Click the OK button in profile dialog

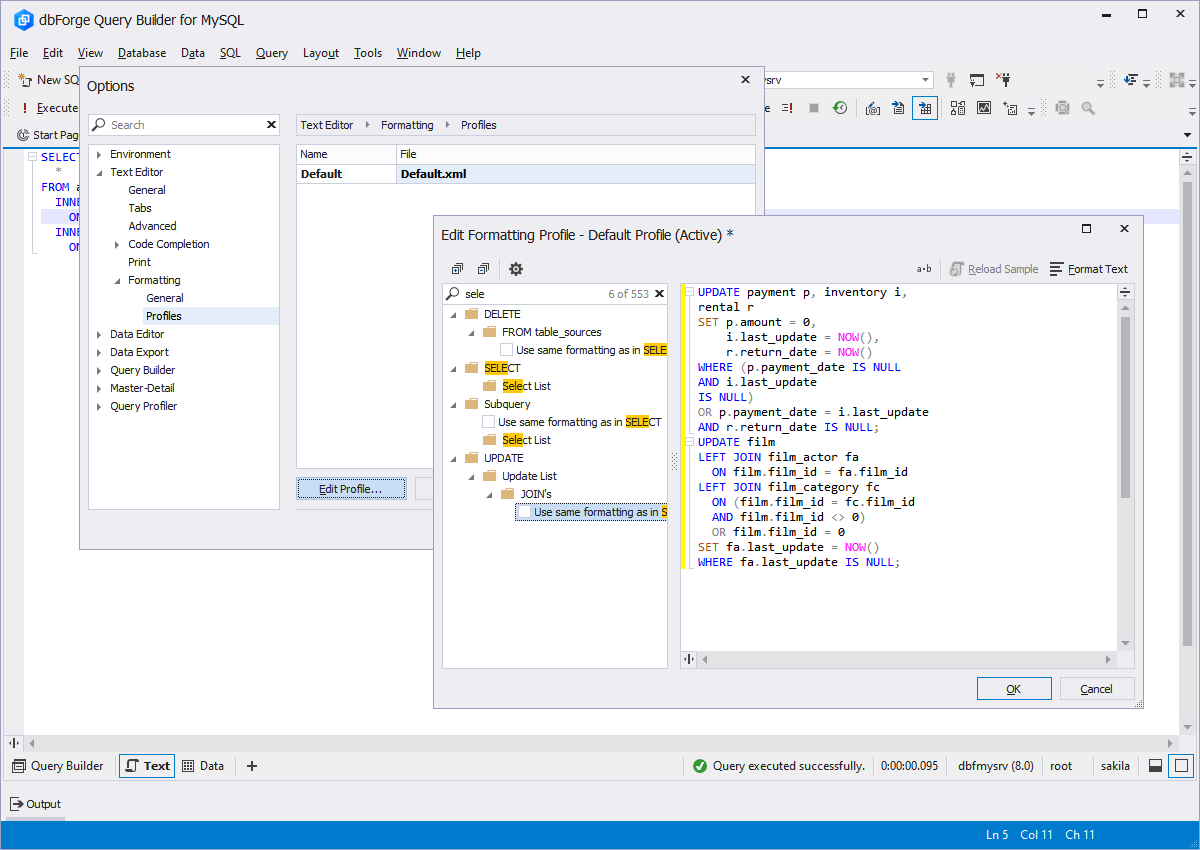pyautogui.click(x=1013, y=689)
